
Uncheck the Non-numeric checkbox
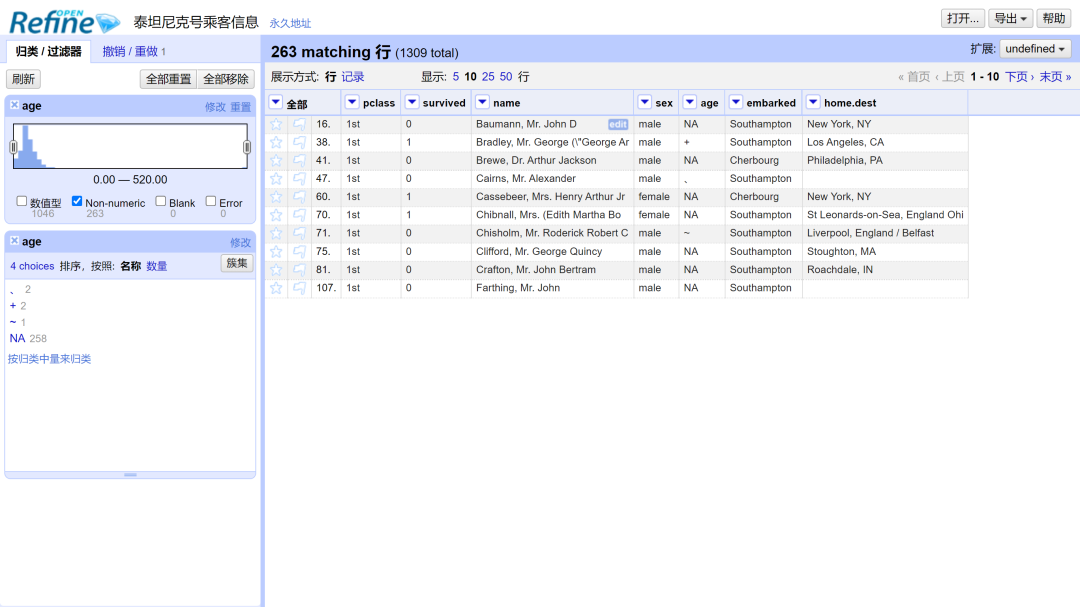click(x=77, y=201)
